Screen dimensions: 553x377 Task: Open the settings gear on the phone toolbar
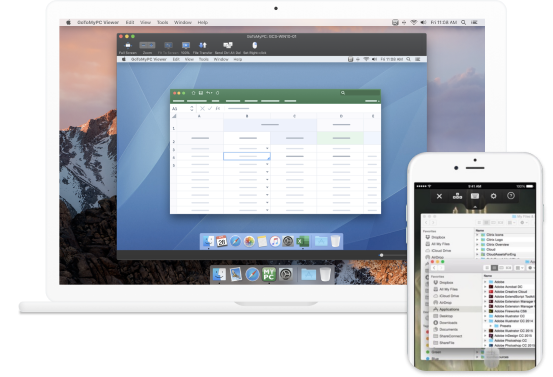click(493, 196)
